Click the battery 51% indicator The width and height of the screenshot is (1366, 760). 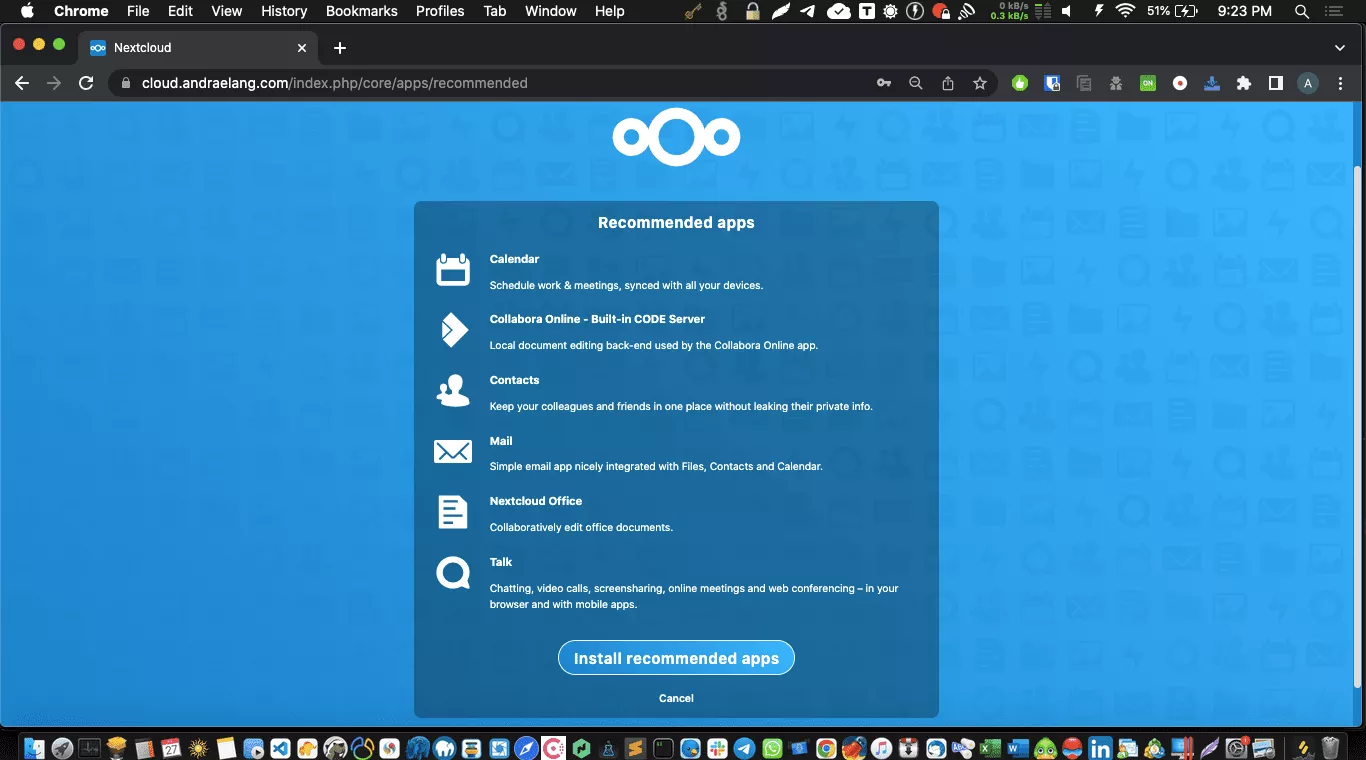[1172, 11]
